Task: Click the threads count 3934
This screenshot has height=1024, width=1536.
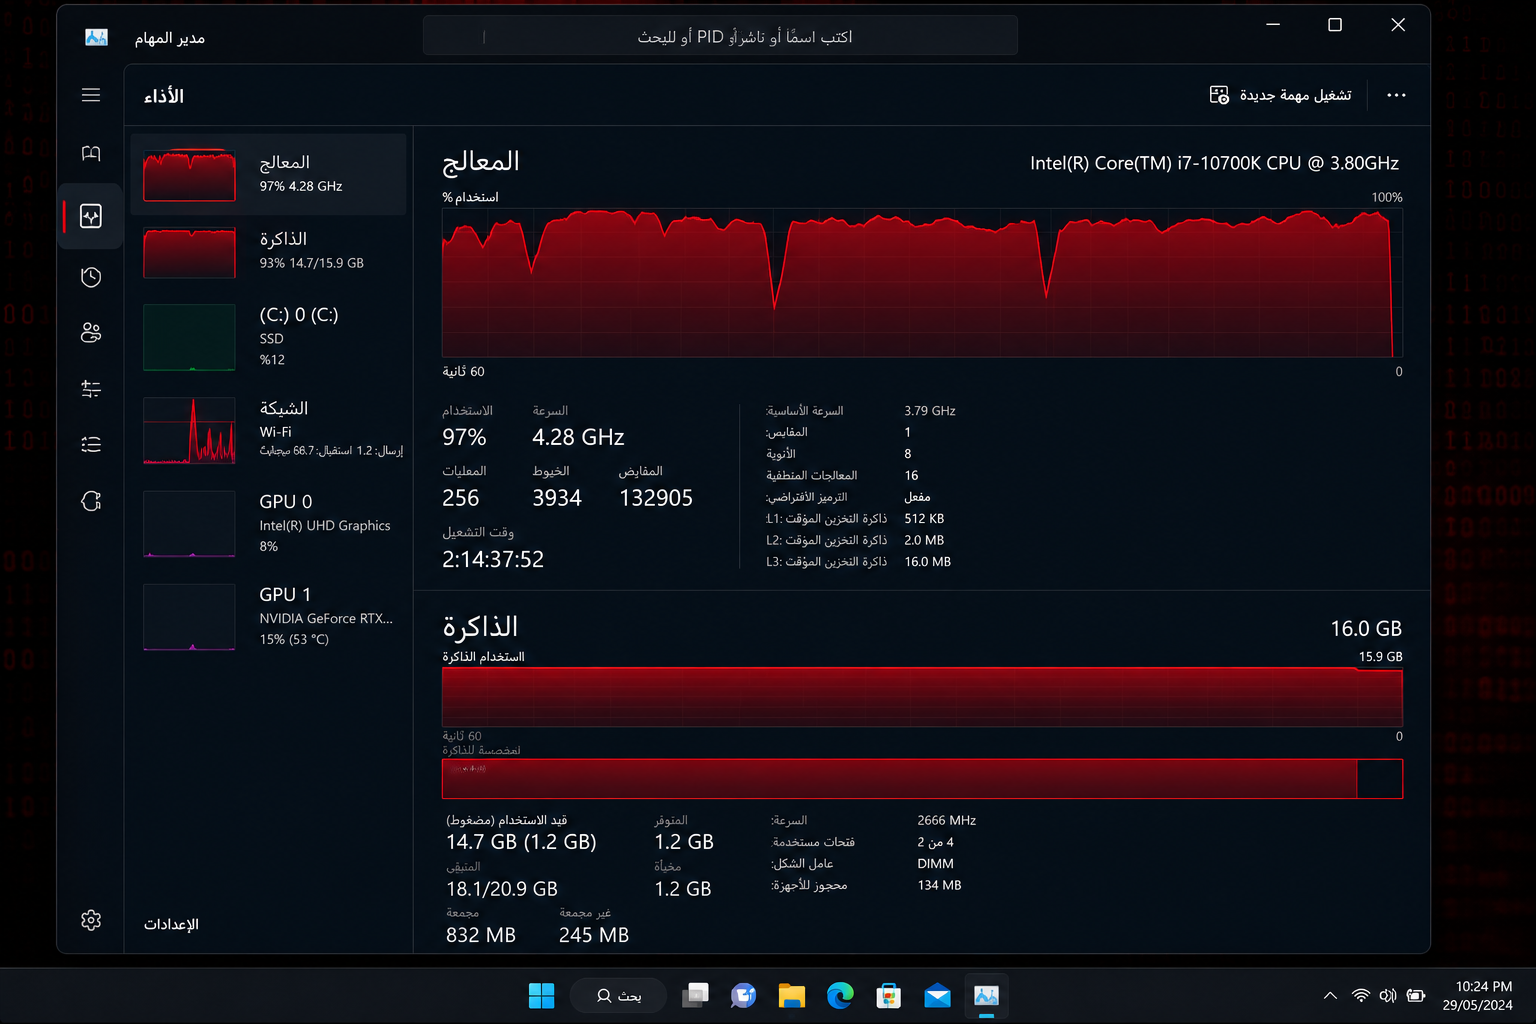Action: (557, 498)
